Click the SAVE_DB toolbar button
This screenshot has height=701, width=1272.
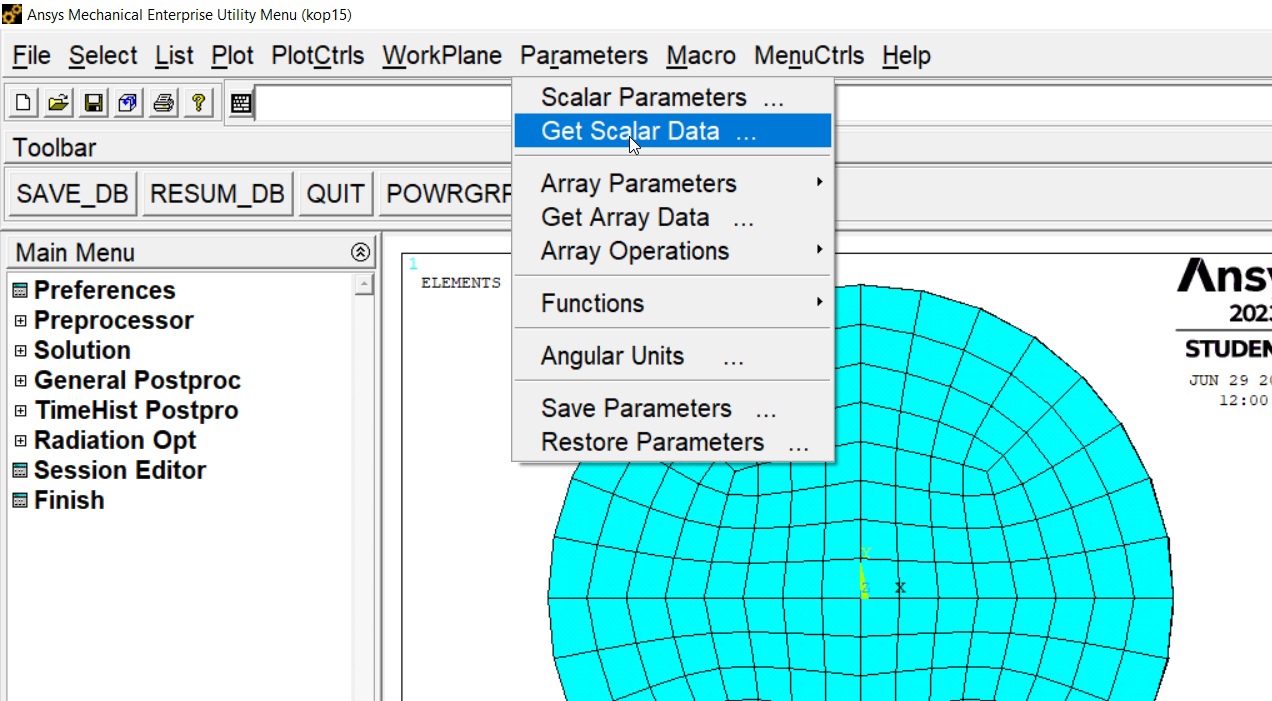(73, 194)
